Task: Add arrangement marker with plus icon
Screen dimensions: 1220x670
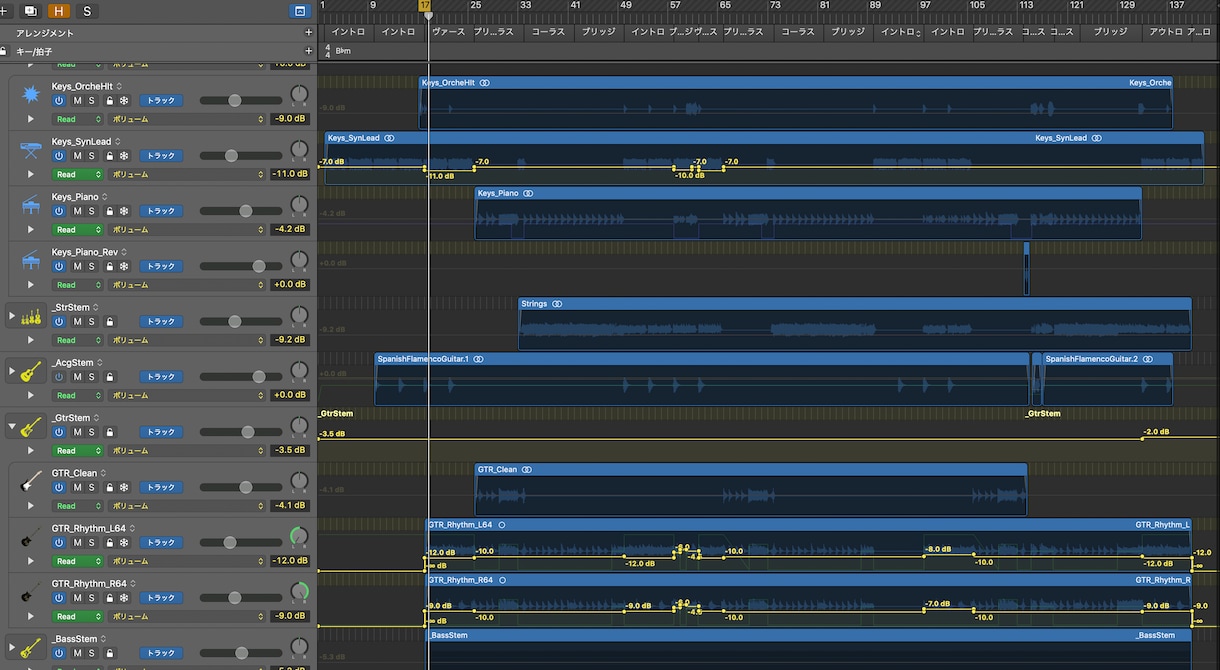Action: [308, 33]
